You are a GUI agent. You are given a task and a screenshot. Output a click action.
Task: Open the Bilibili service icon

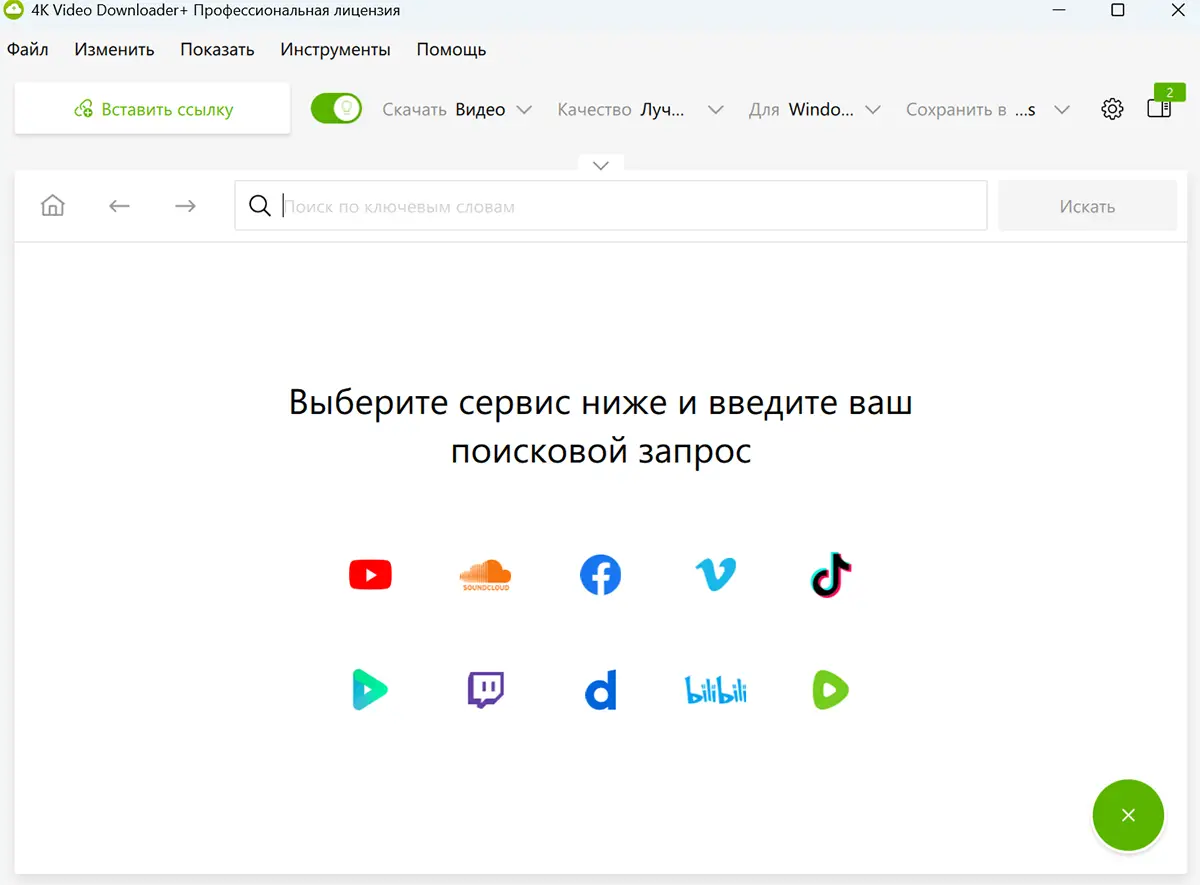coord(715,690)
